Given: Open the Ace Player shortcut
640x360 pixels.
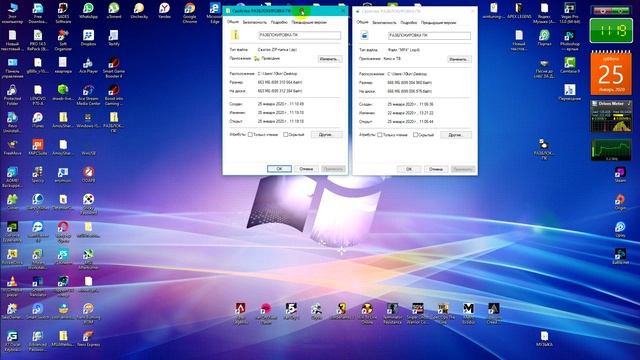Looking at the screenshot, I should (88, 65).
